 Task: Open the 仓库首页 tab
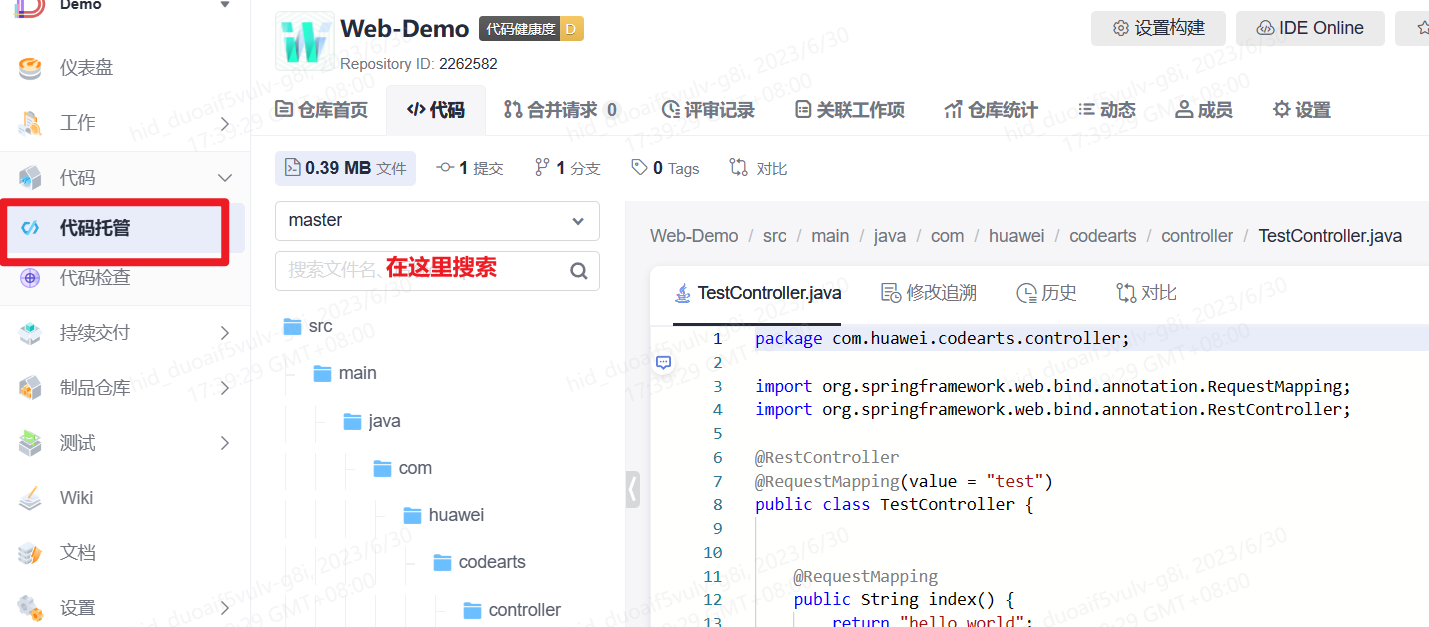[x=321, y=110]
